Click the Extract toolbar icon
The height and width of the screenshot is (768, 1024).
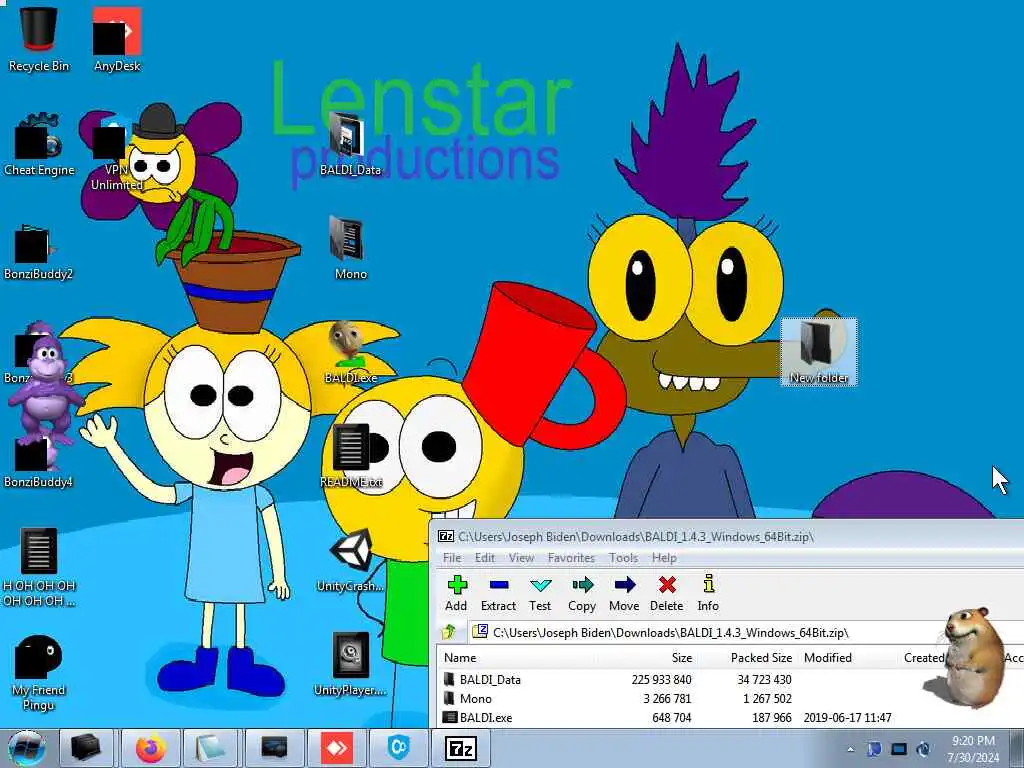tap(498, 593)
